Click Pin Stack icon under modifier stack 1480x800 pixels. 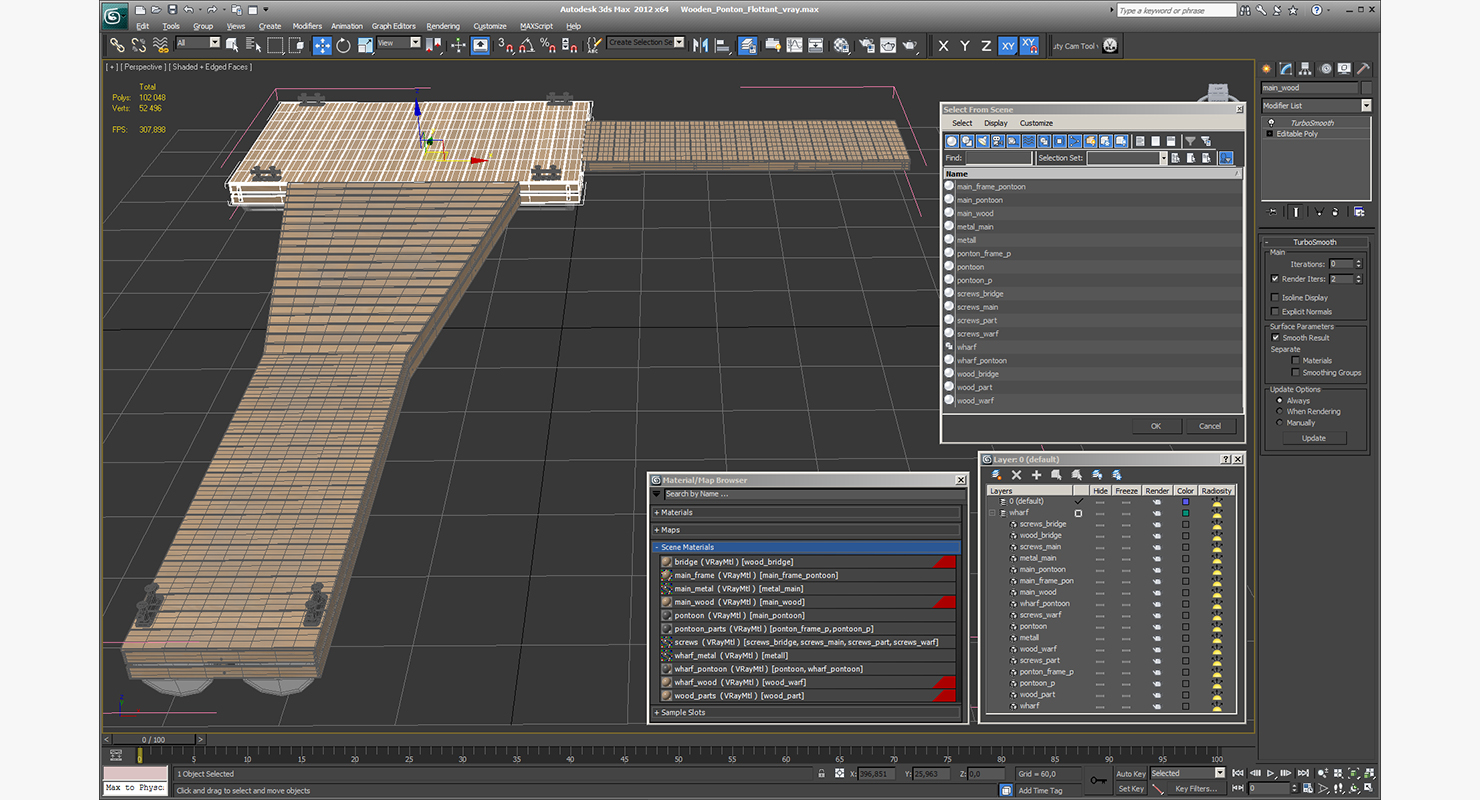point(1272,211)
